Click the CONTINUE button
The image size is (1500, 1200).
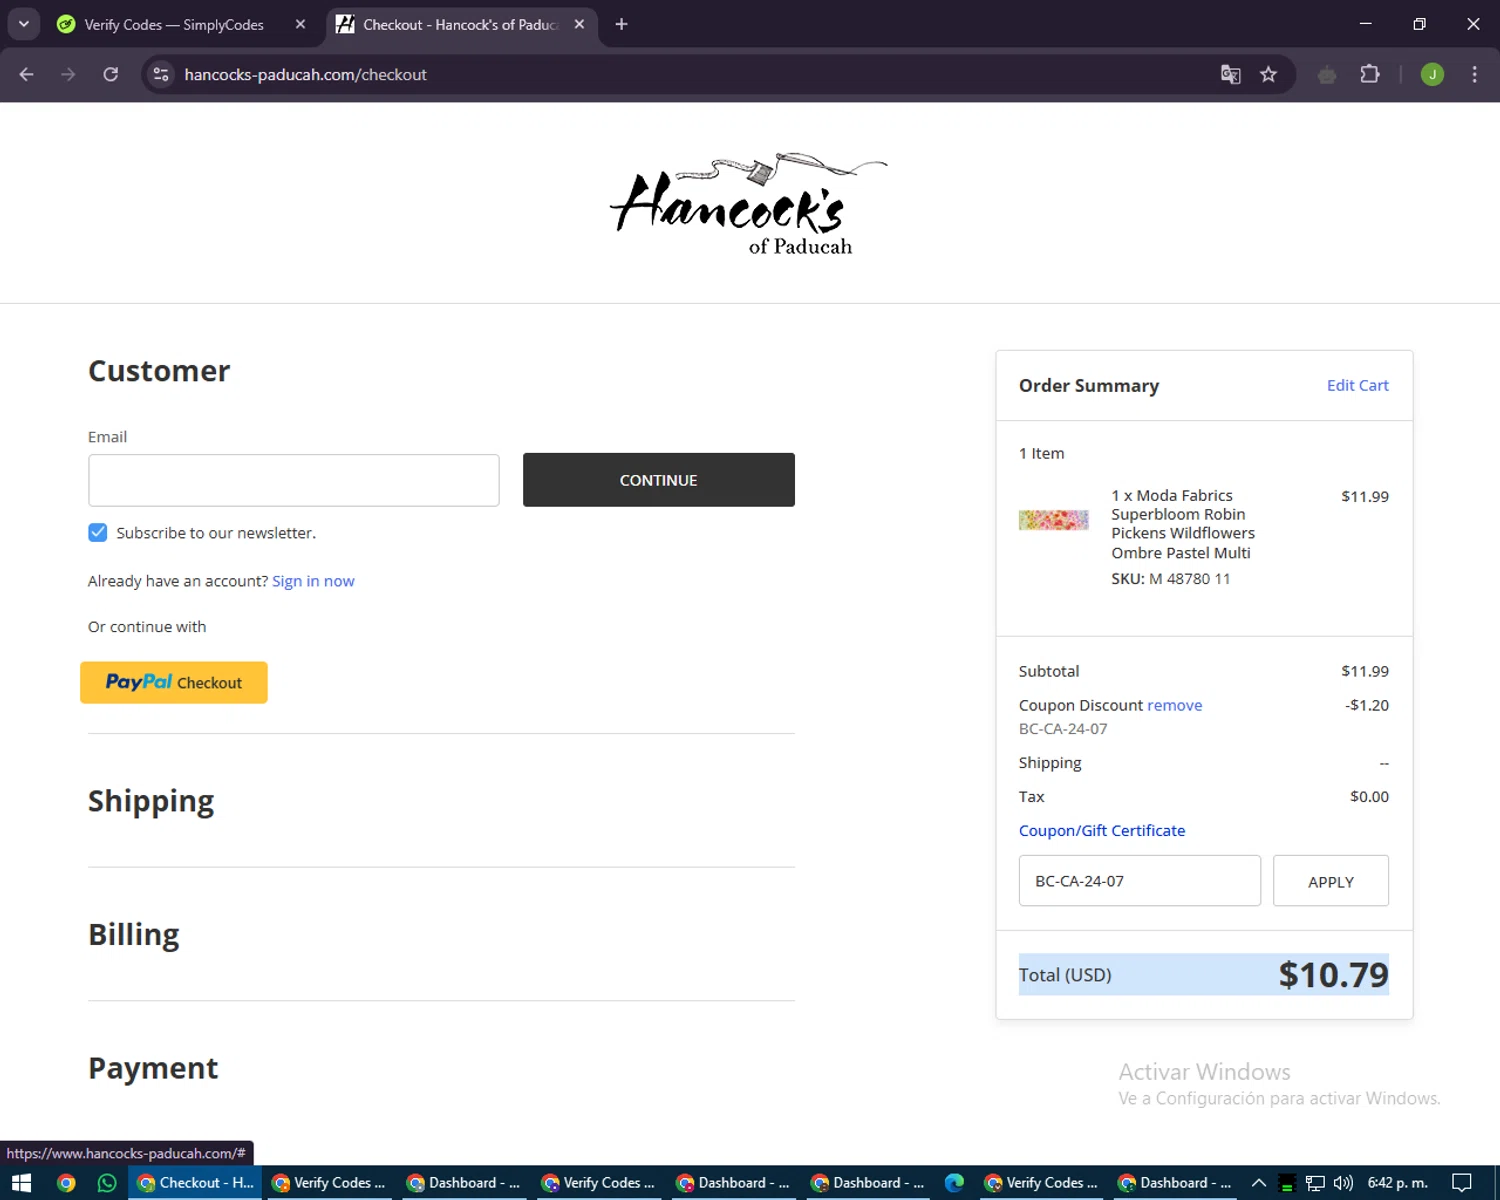[x=659, y=480]
